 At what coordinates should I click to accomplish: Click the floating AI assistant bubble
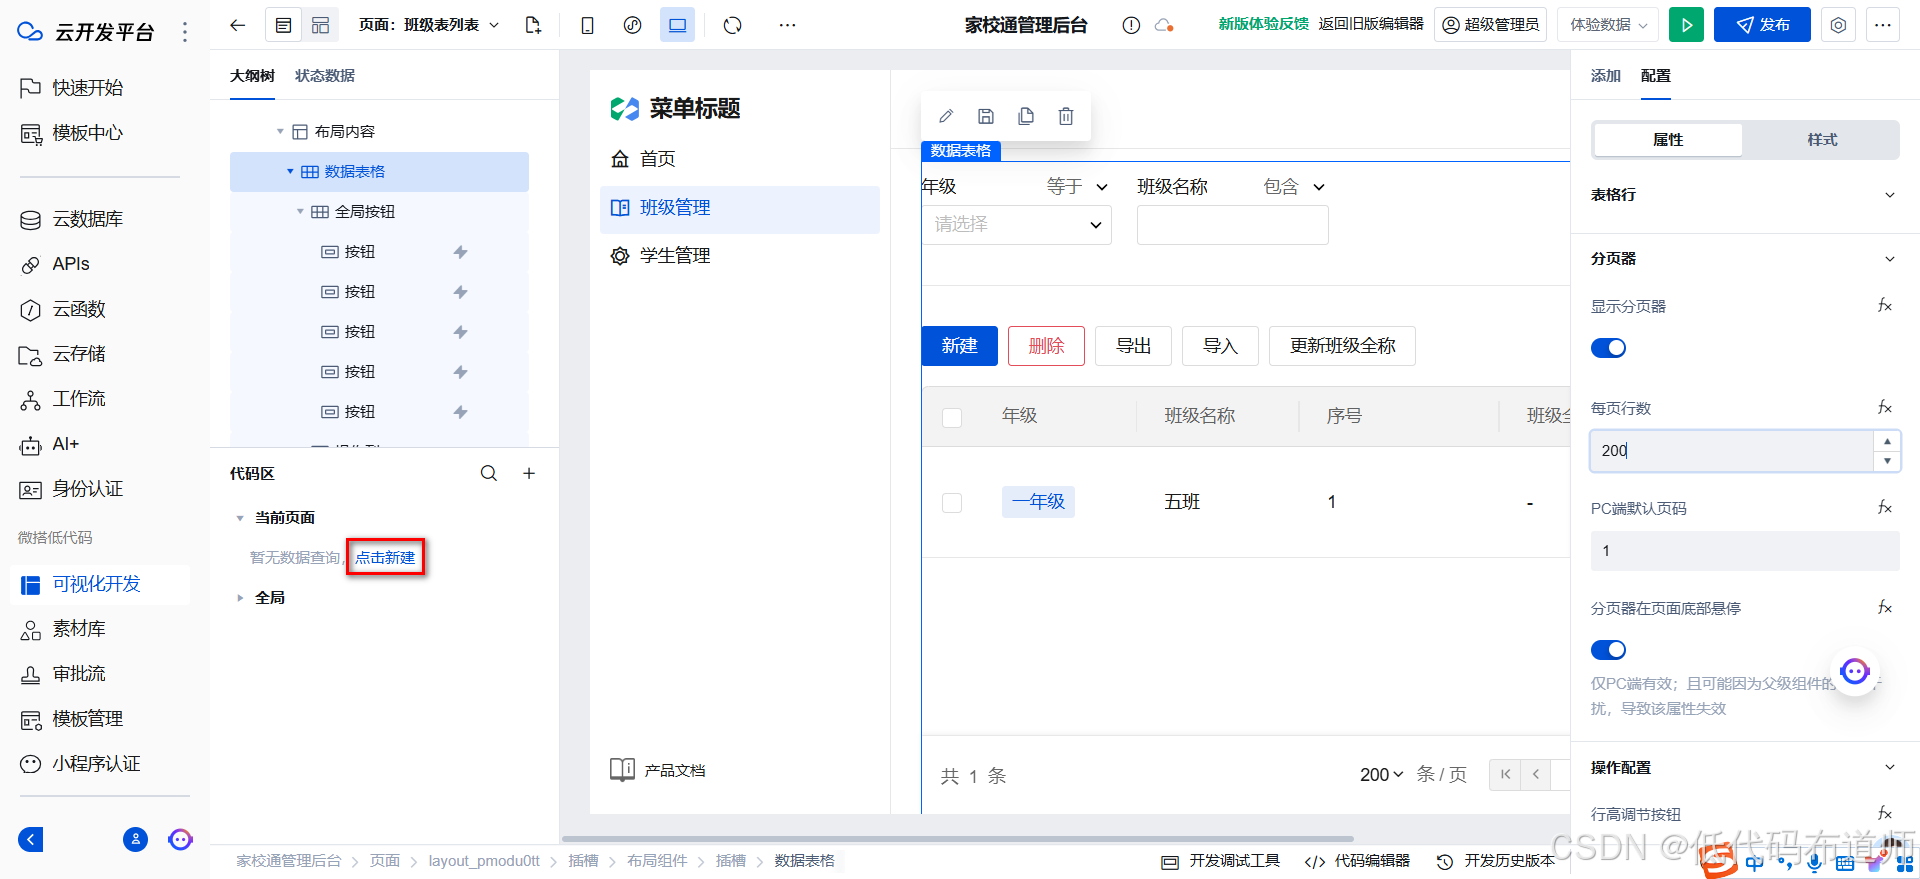click(x=1855, y=671)
